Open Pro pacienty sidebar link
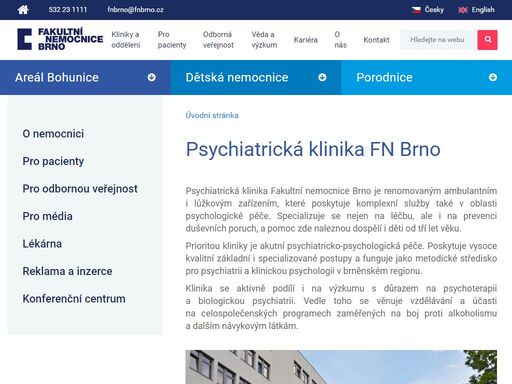Viewport: 512px width, 384px height. point(53,161)
